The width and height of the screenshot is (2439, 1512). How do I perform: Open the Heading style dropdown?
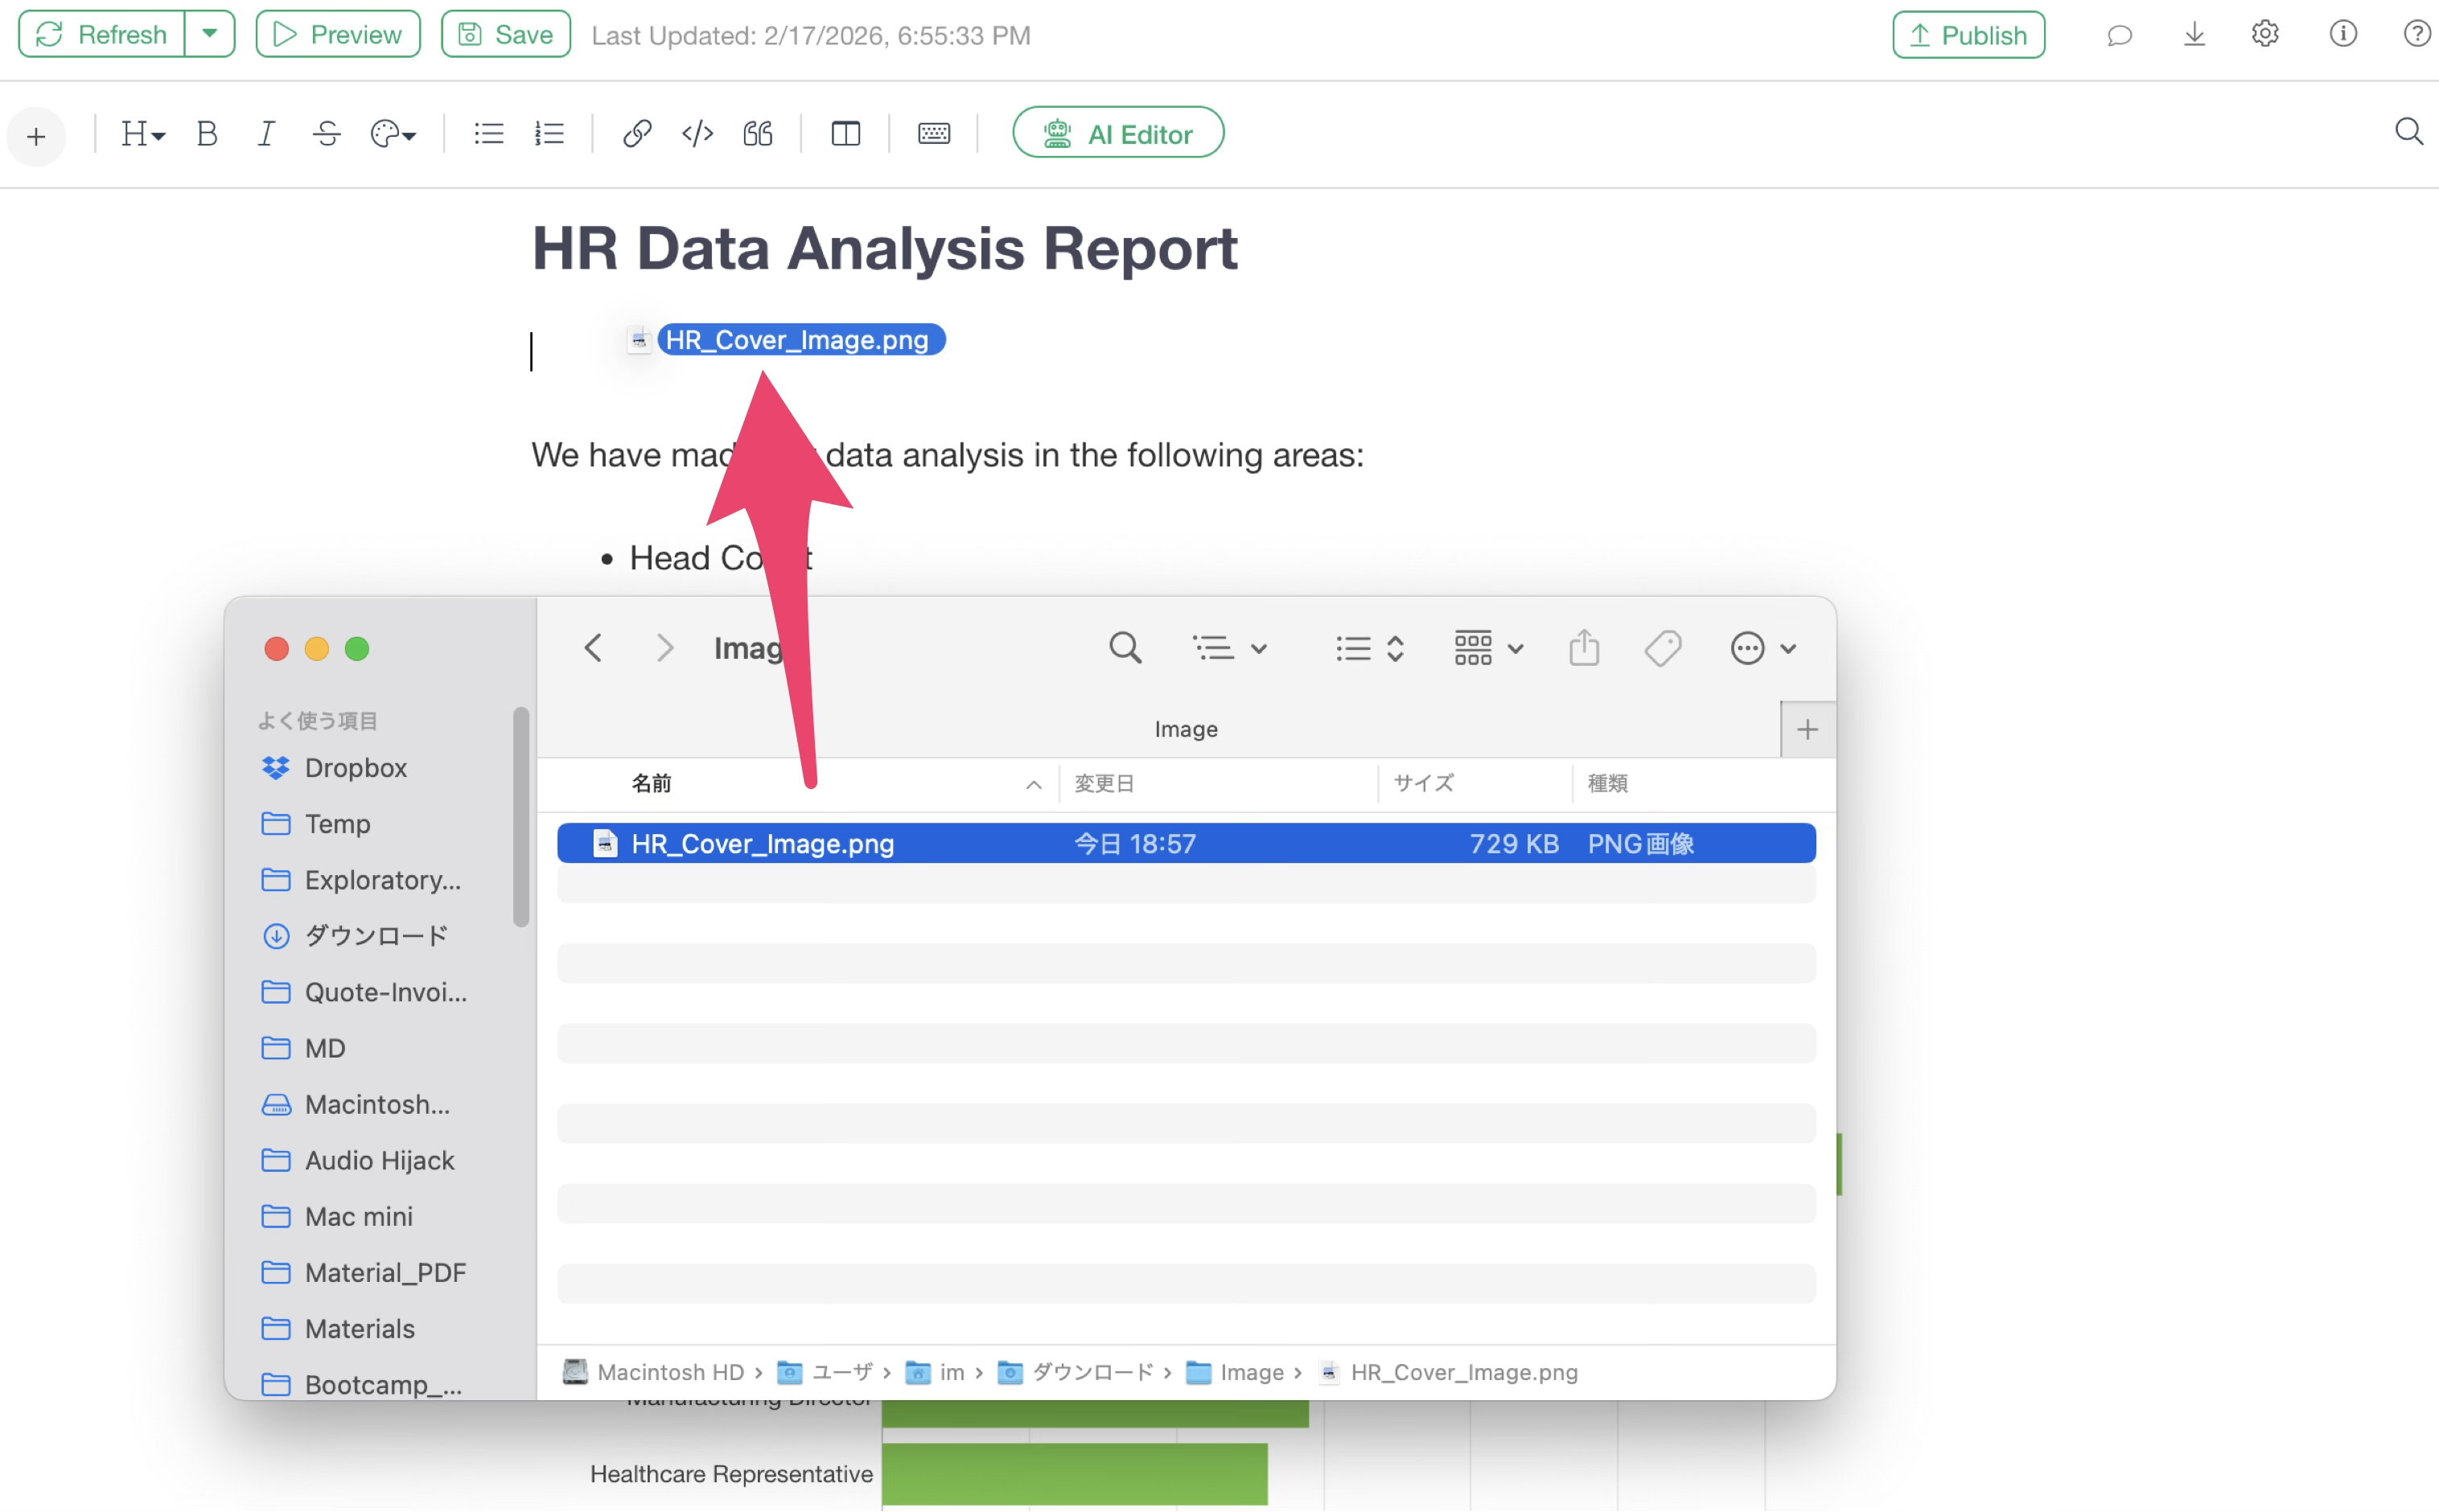coord(142,133)
